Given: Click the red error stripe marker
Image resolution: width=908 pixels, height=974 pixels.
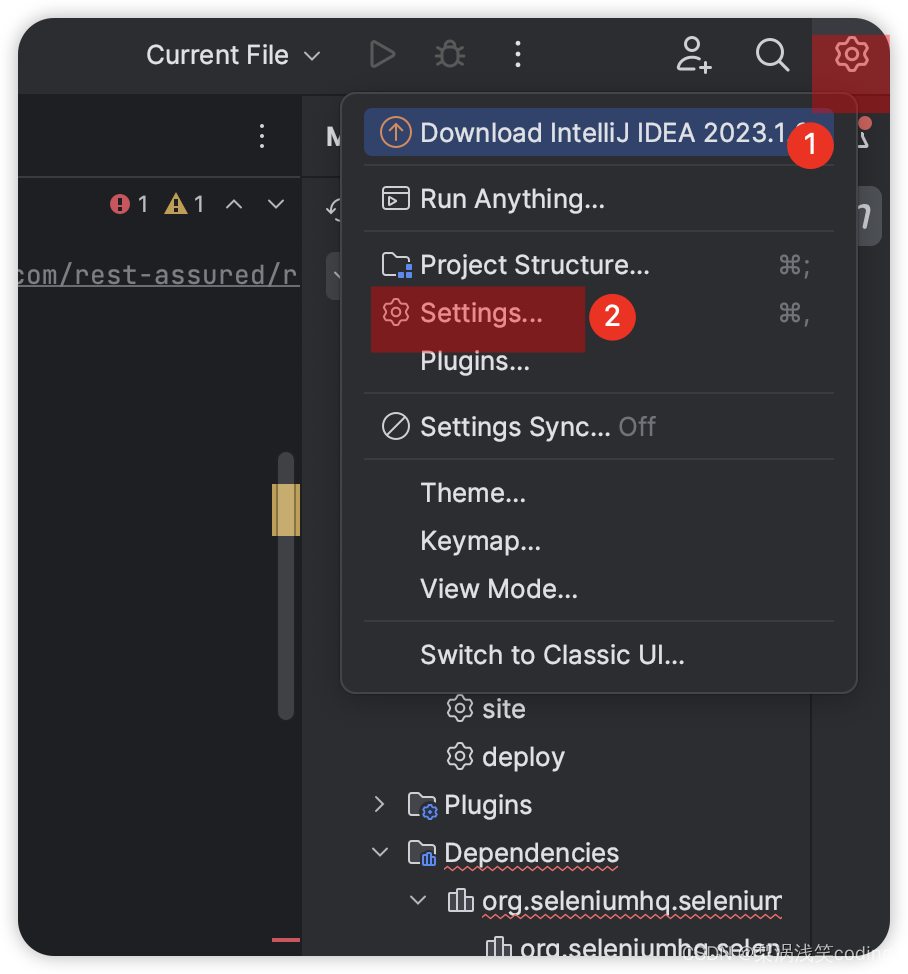Looking at the screenshot, I should pyautogui.click(x=286, y=939).
